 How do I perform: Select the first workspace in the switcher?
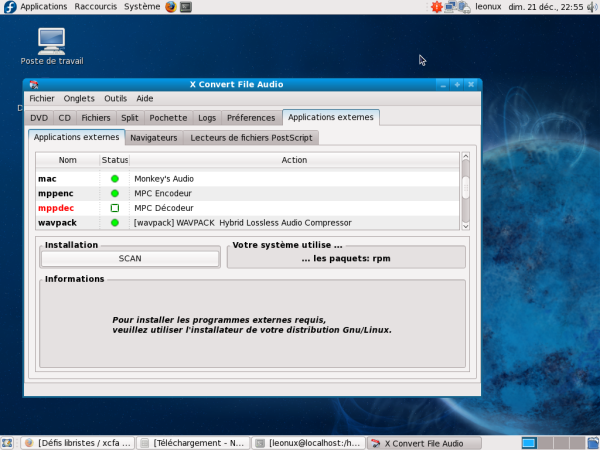[528, 443]
